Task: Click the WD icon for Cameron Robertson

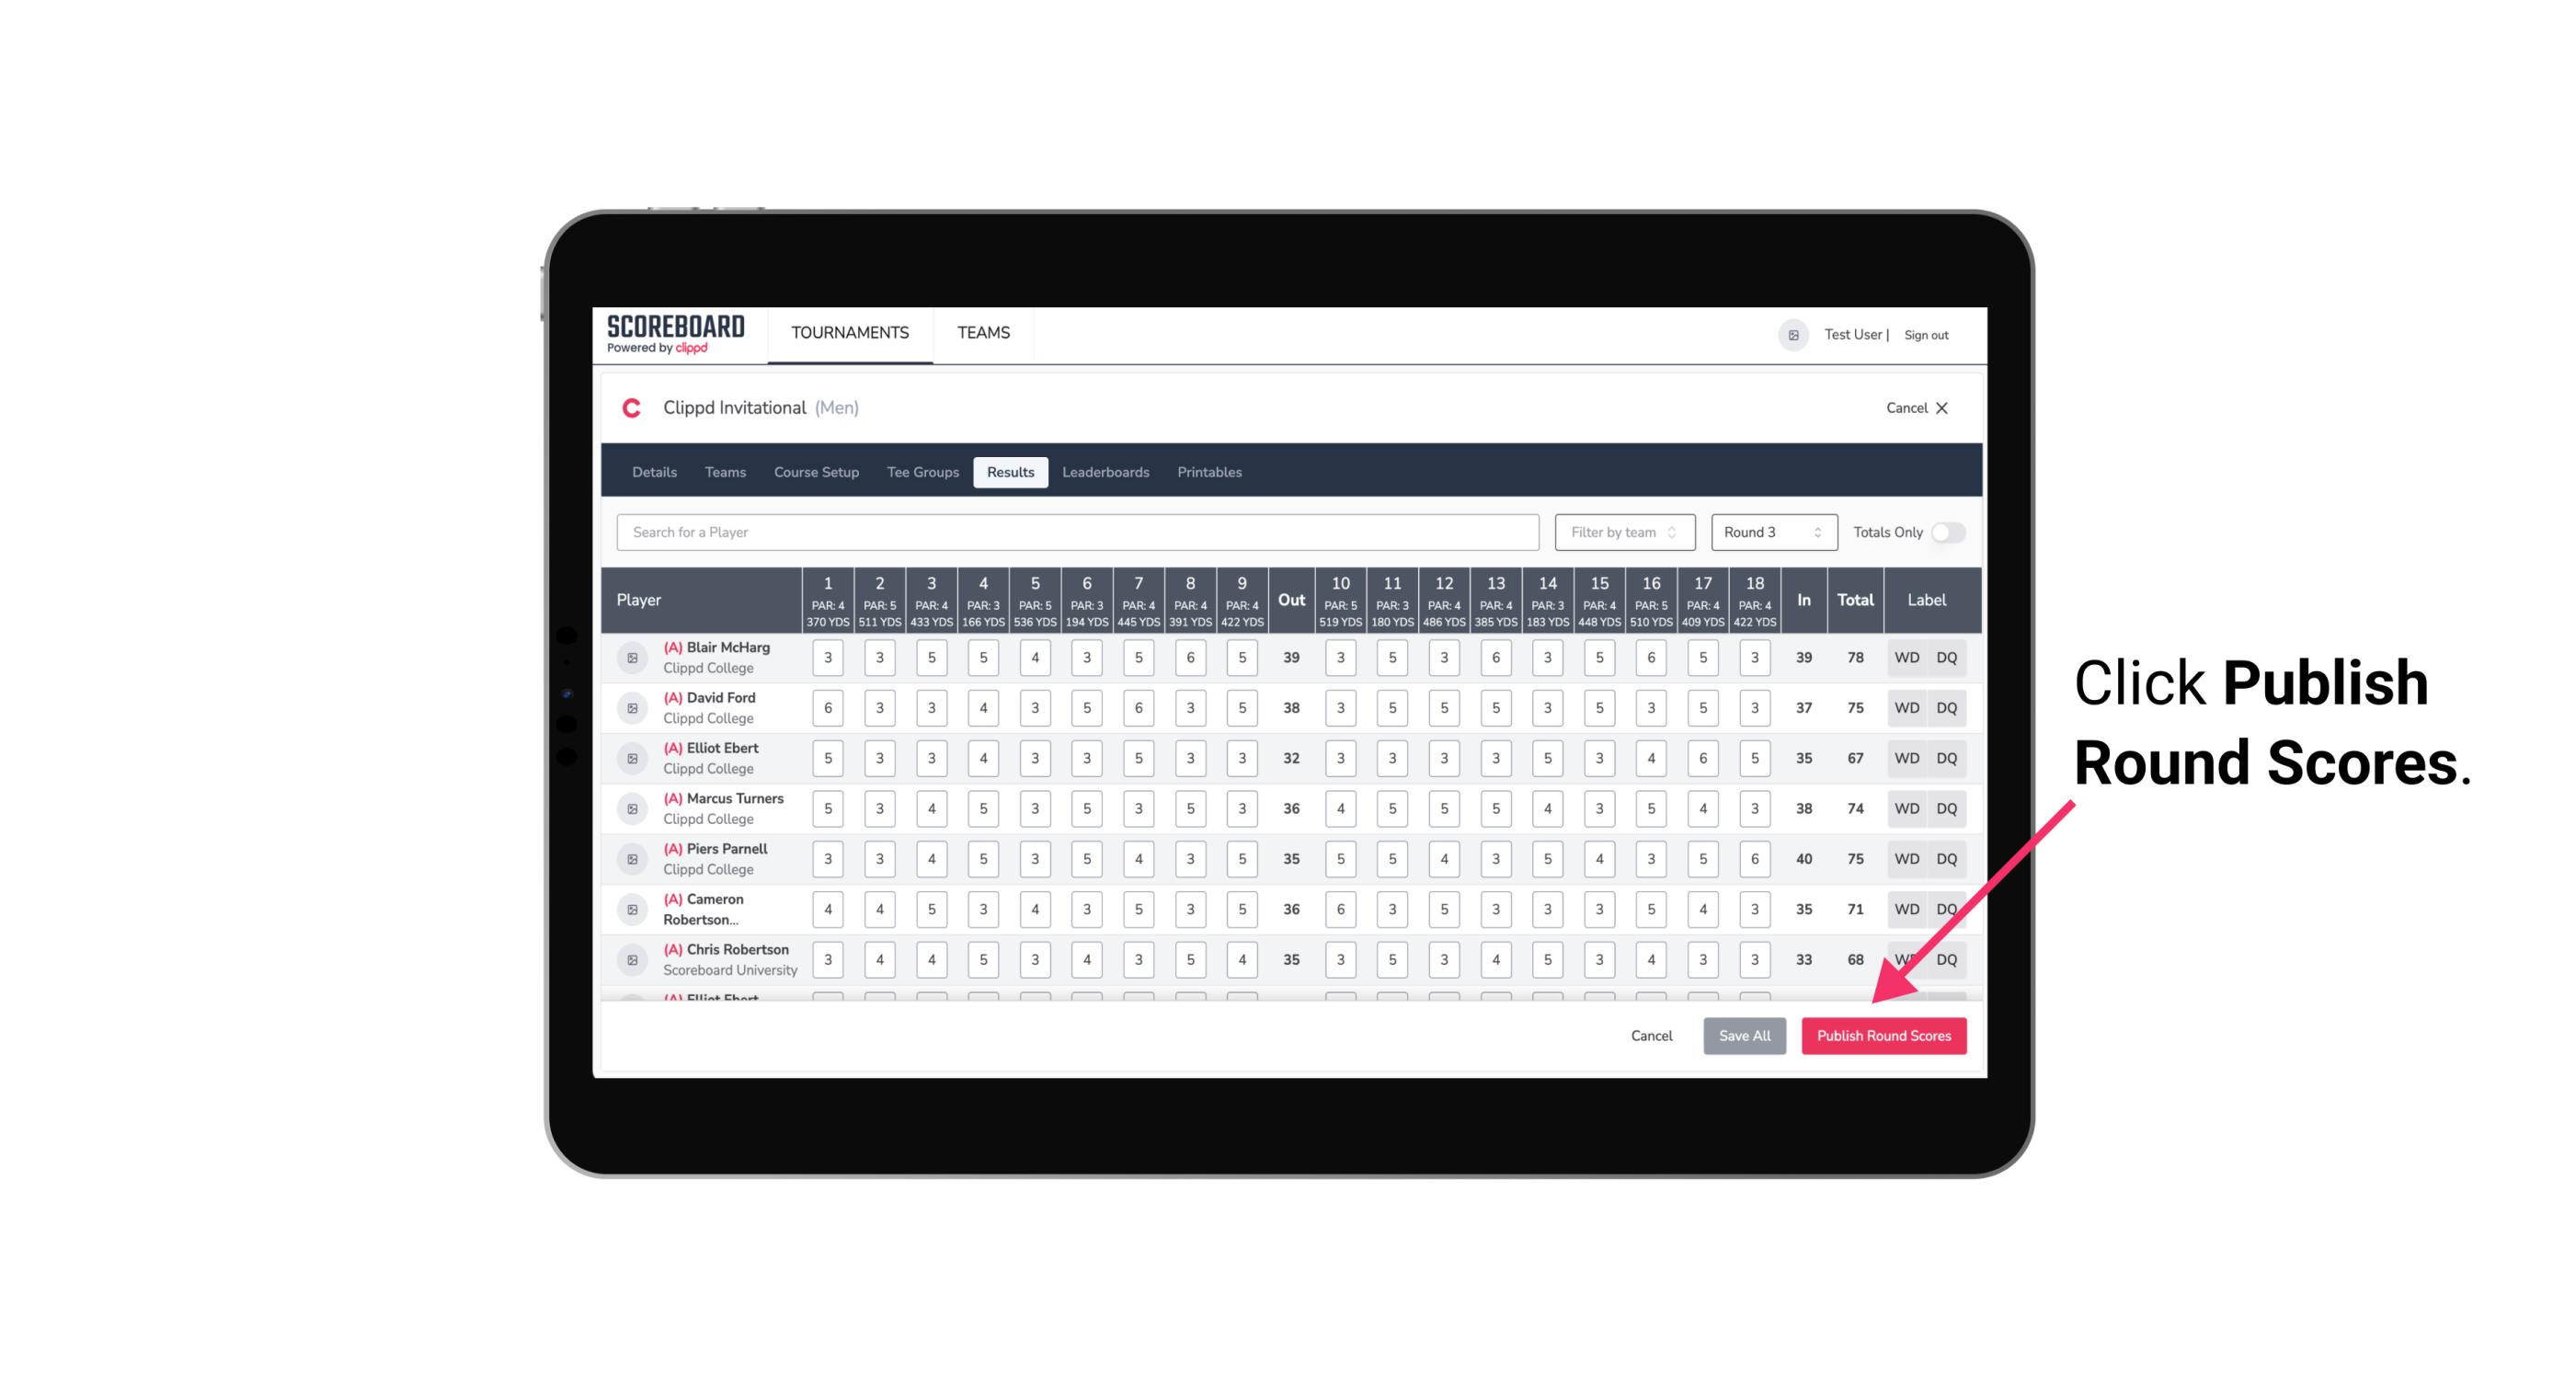Action: coord(1907,908)
